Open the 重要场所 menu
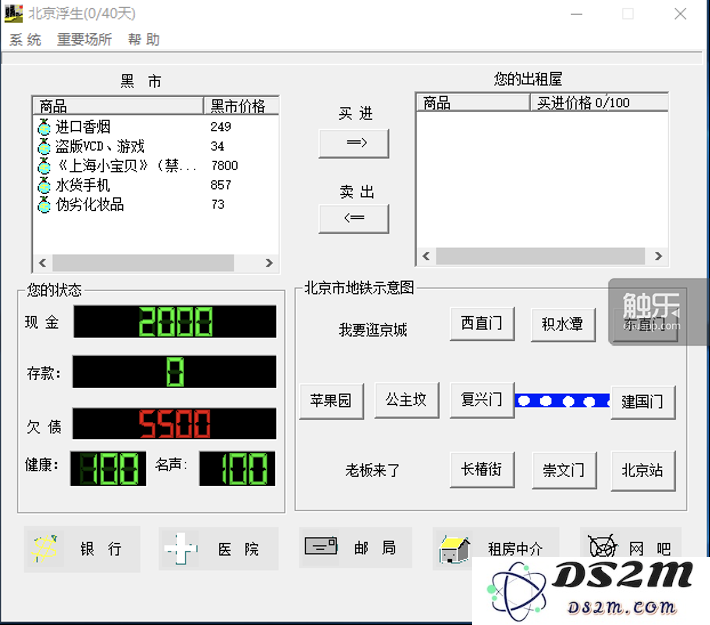The height and width of the screenshot is (625, 710). (x=84, y=40)
